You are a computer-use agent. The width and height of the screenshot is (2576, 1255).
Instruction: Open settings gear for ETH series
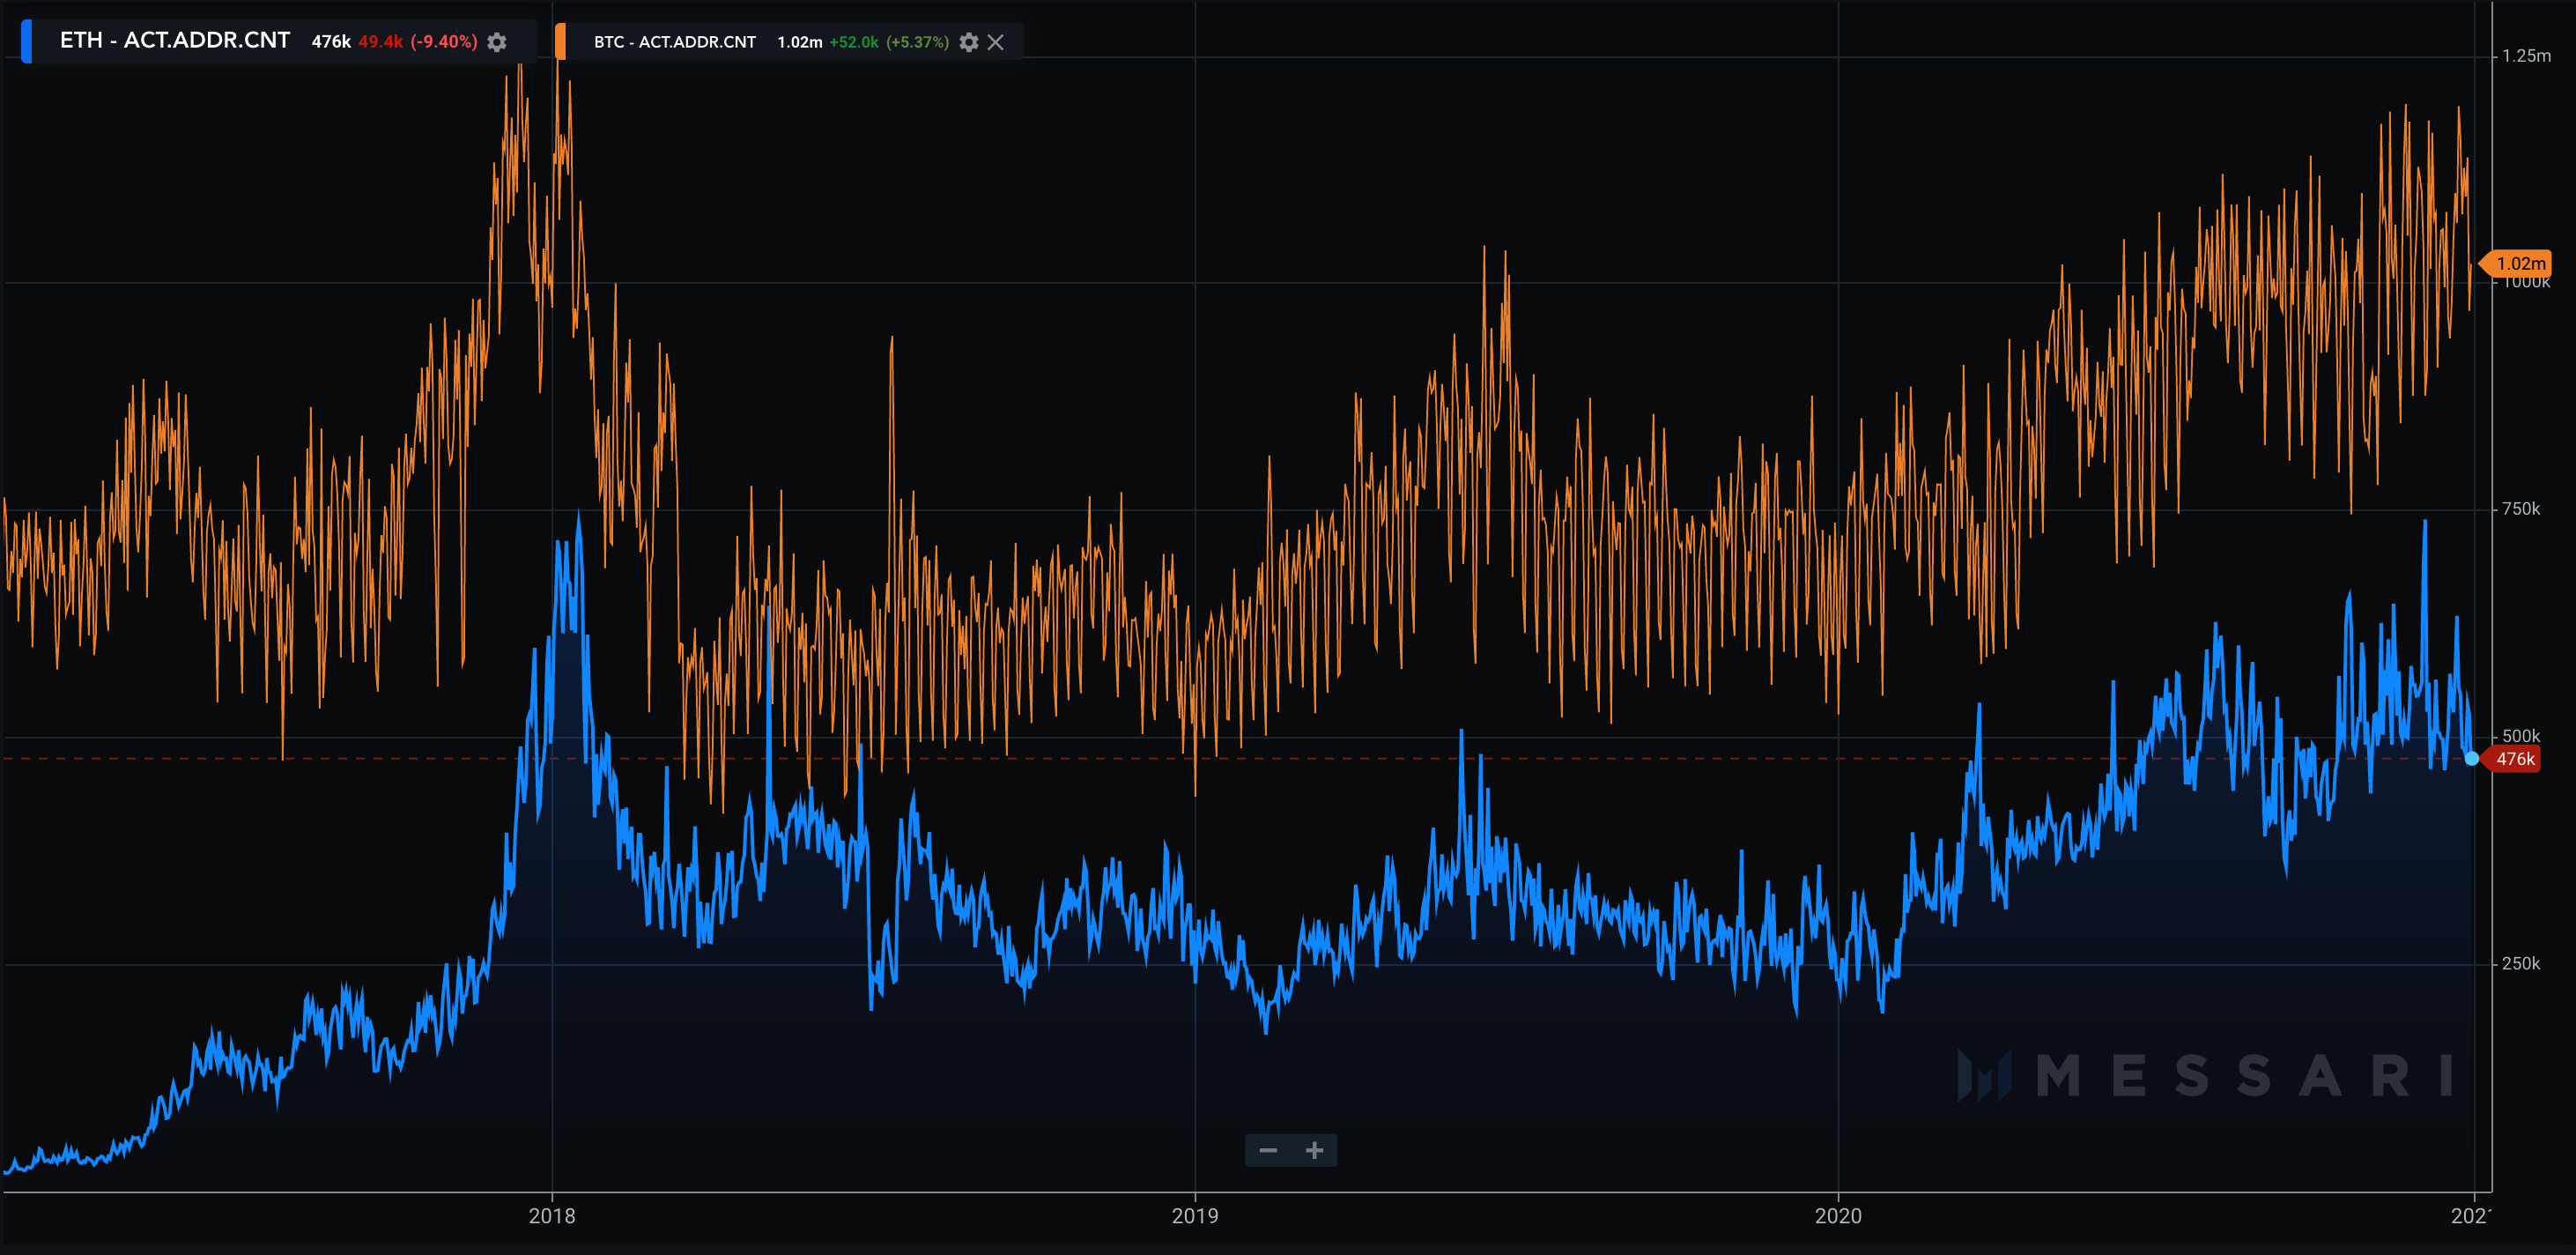497,42
